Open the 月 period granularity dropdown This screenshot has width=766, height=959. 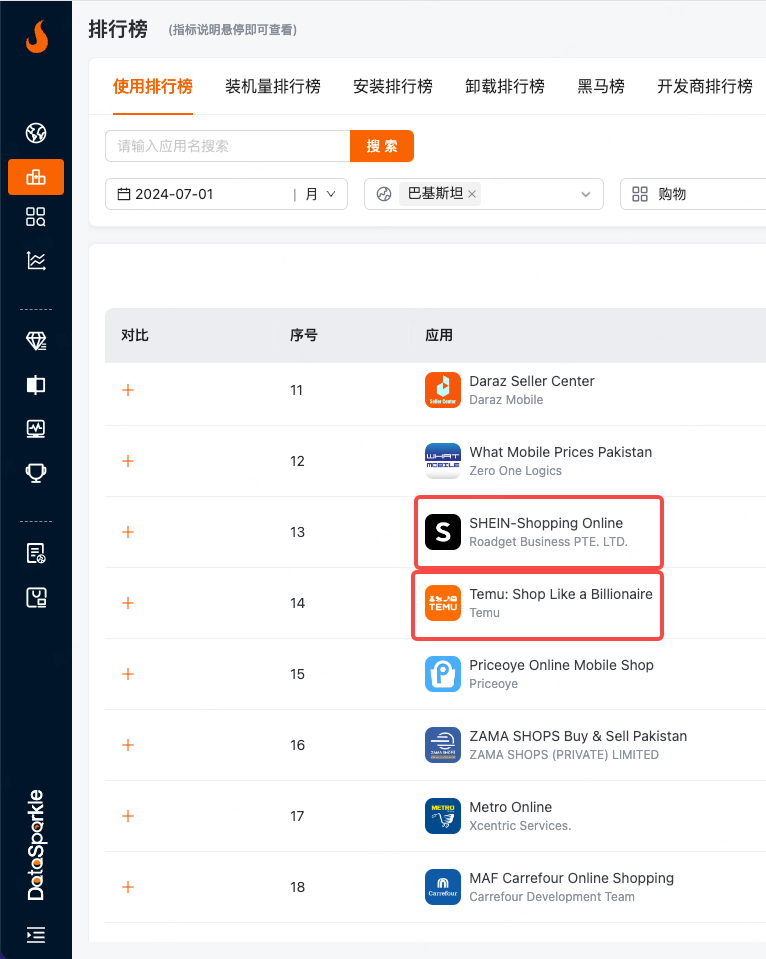321,194
